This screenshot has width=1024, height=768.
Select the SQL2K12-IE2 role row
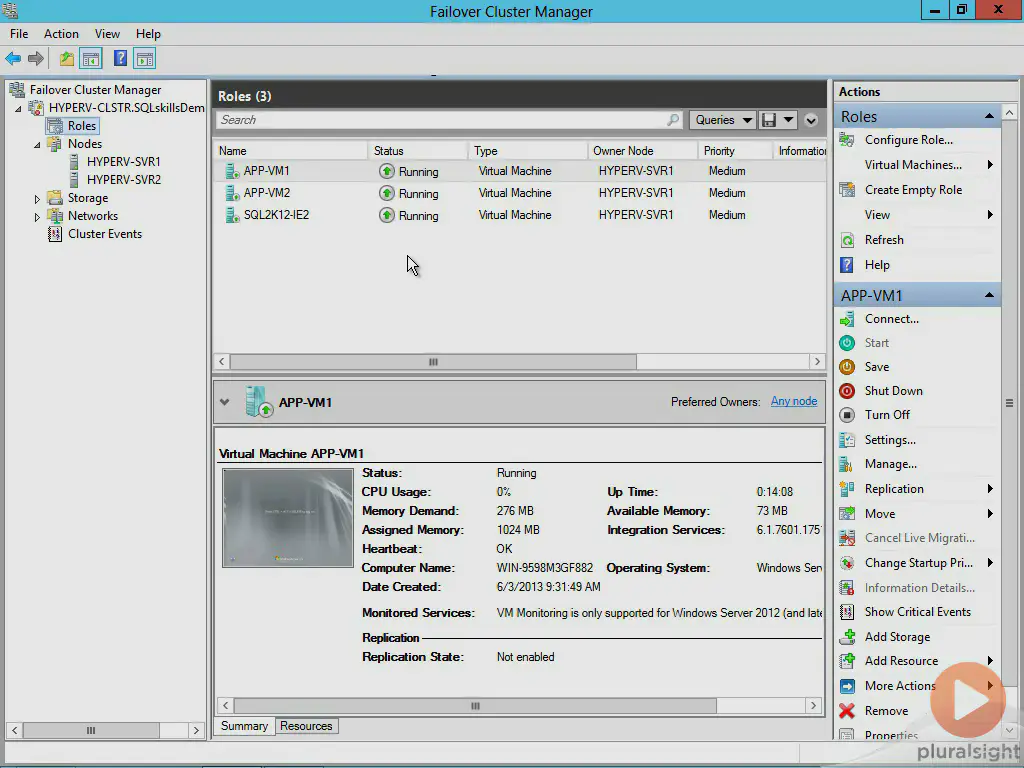coord(276,215)
